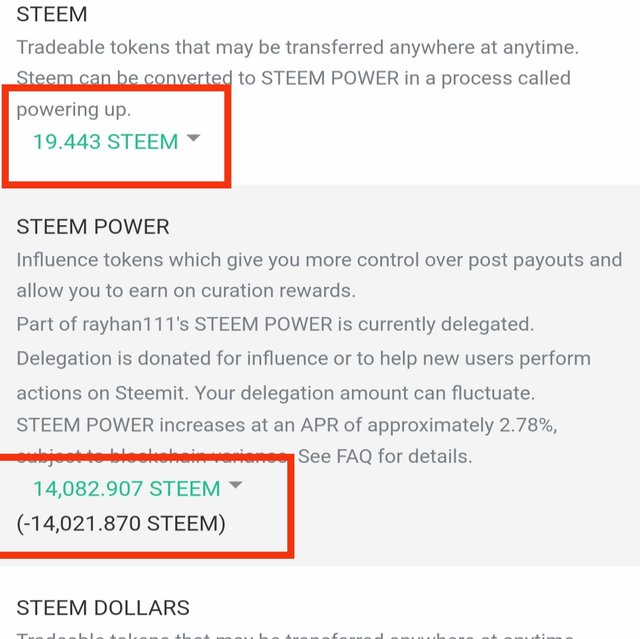This screenshot has width=640, height=639.
Task: Click the 'Influence tokens which give you more control' line
Action: pyautogui.click(x=319, y=260)
